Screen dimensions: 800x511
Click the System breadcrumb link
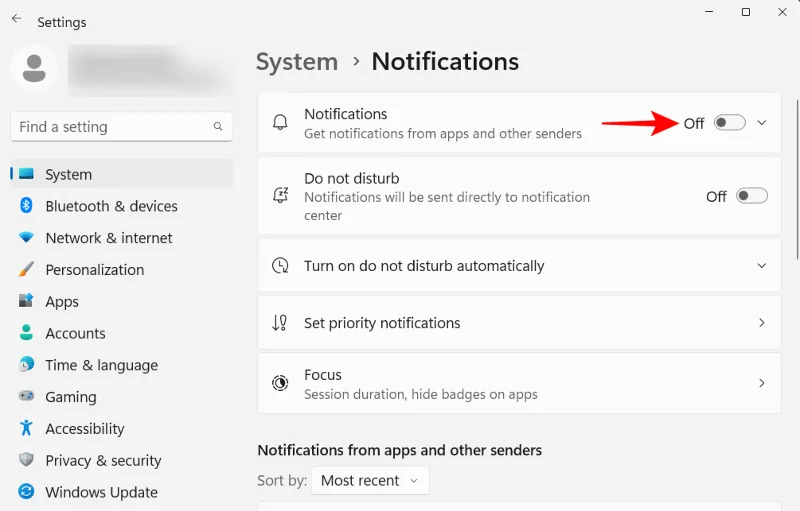297,62
